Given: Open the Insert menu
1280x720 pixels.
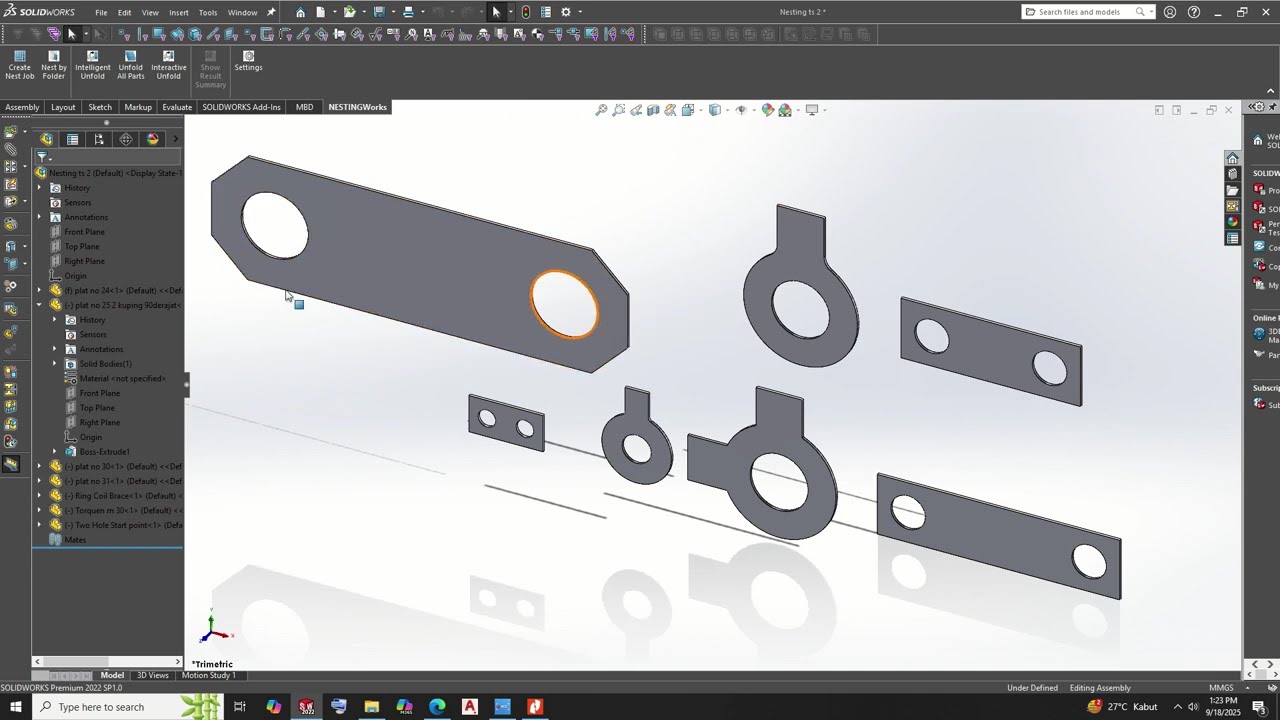Looking at the screenshot, I should 179,13.
